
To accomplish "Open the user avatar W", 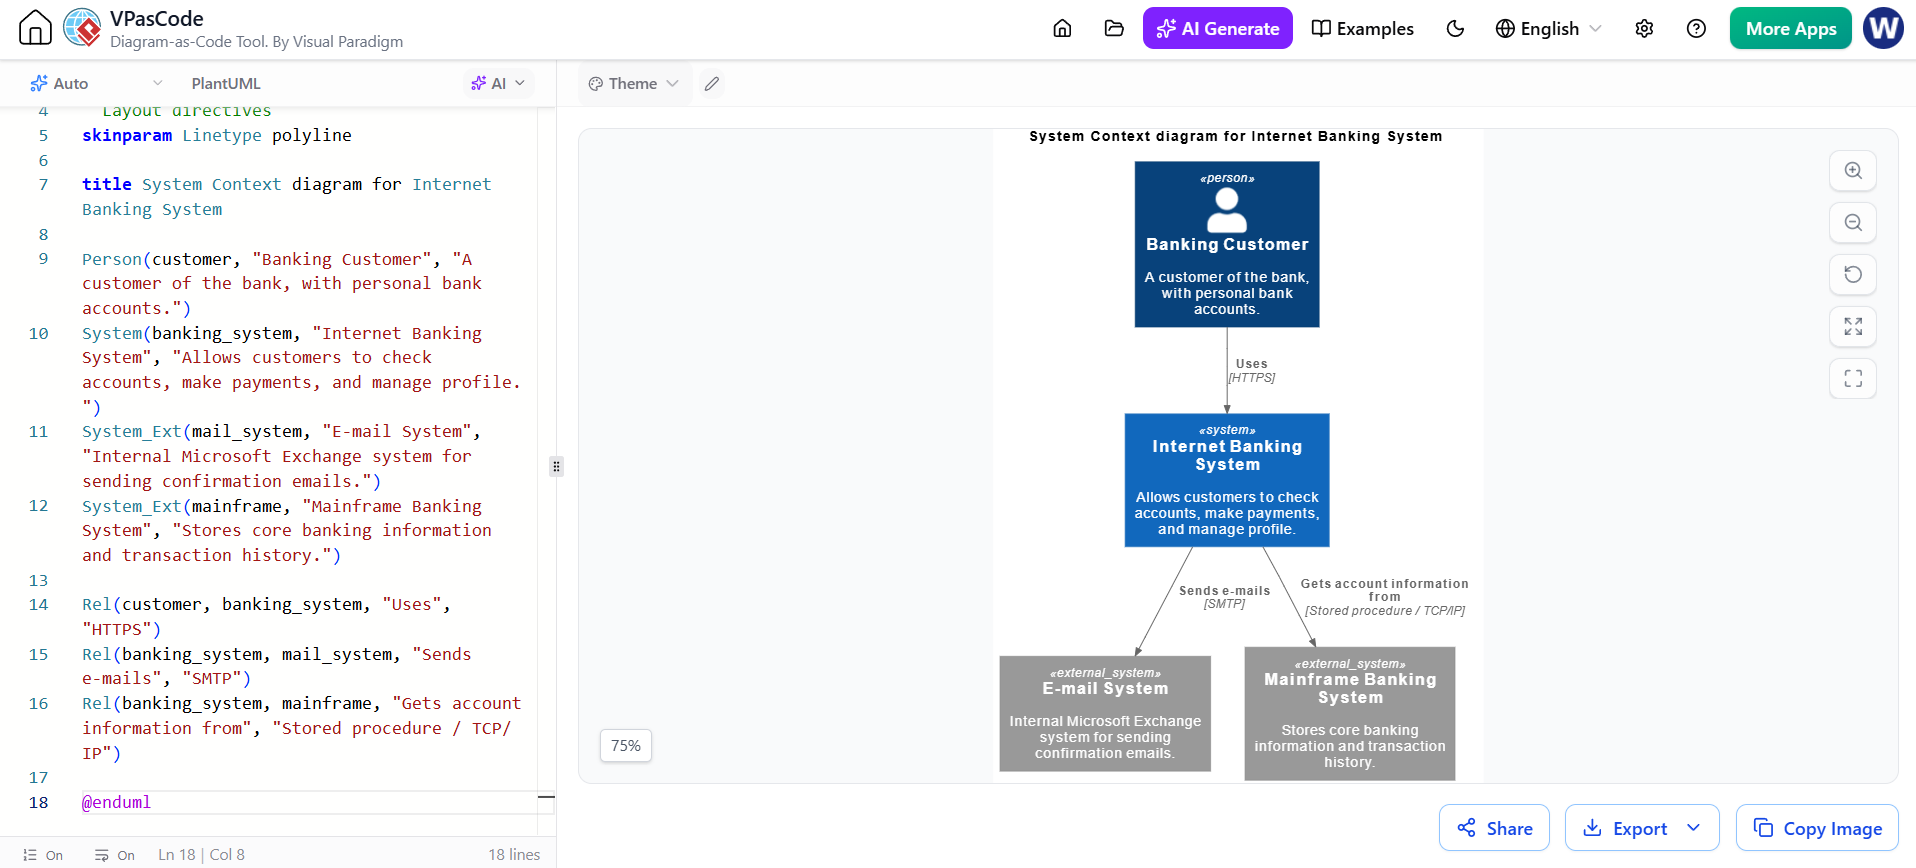I will pyautogui.click(x=1884, y=28).
